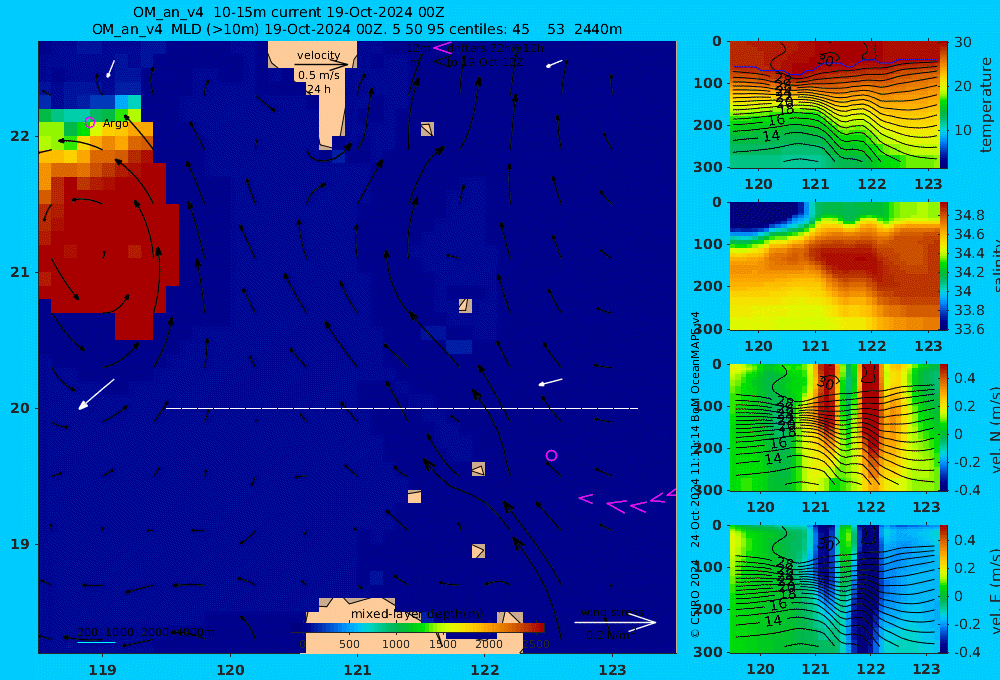Click the vel. E panel vertical colorbar
The width and height of the screenshot is (1000, 680).
click(943, 589)
